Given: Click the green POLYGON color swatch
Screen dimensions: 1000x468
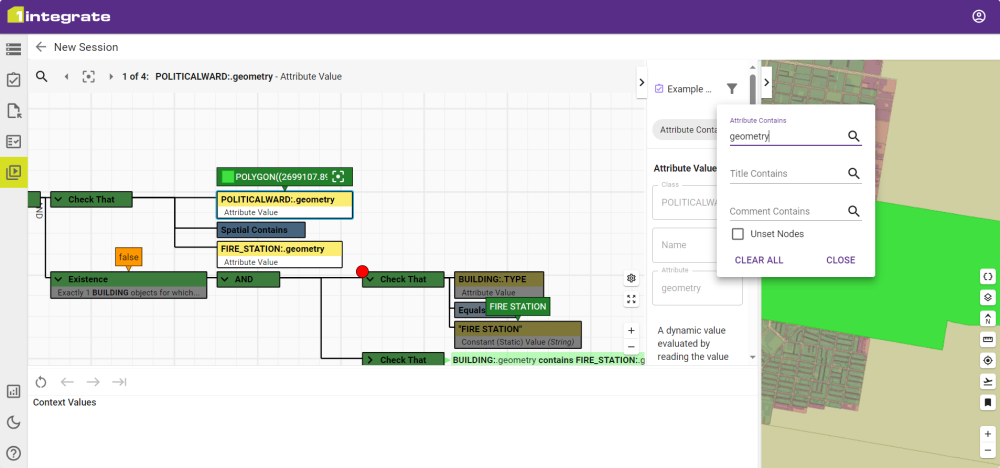Looking at the screenshot, I should click(227, 177).
